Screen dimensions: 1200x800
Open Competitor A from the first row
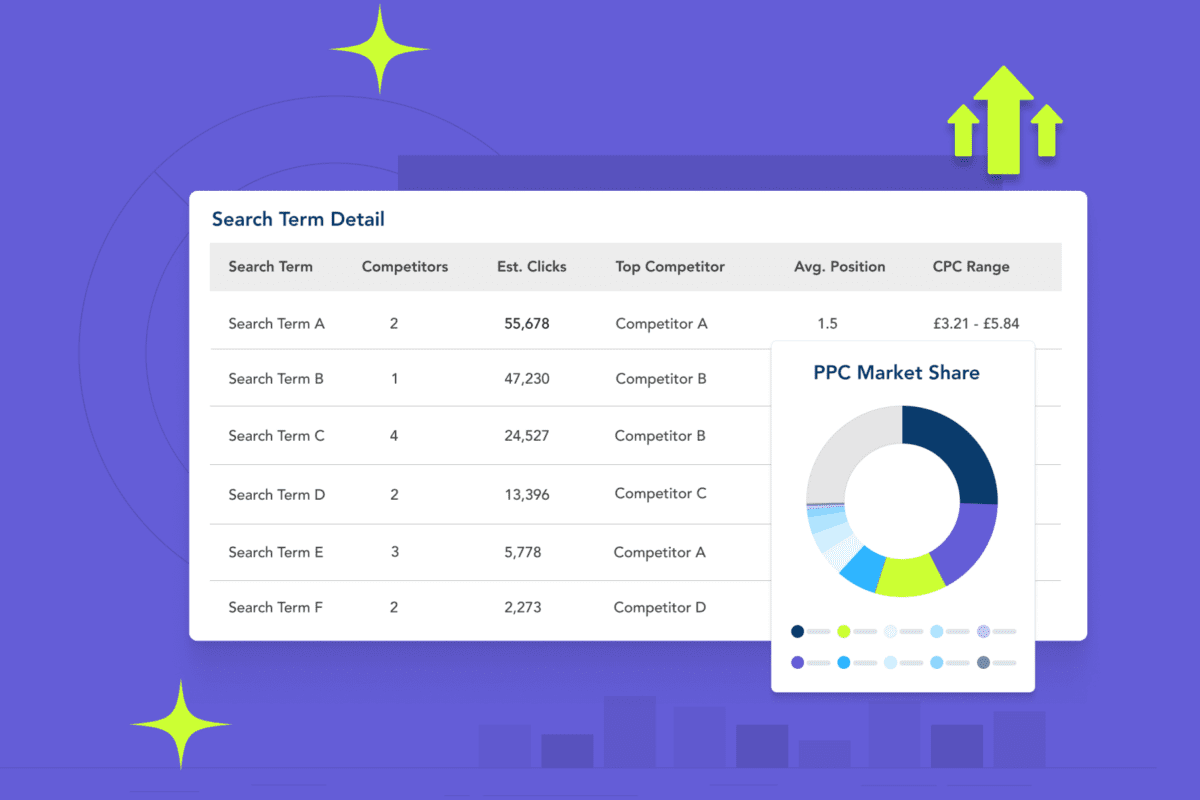661,323
